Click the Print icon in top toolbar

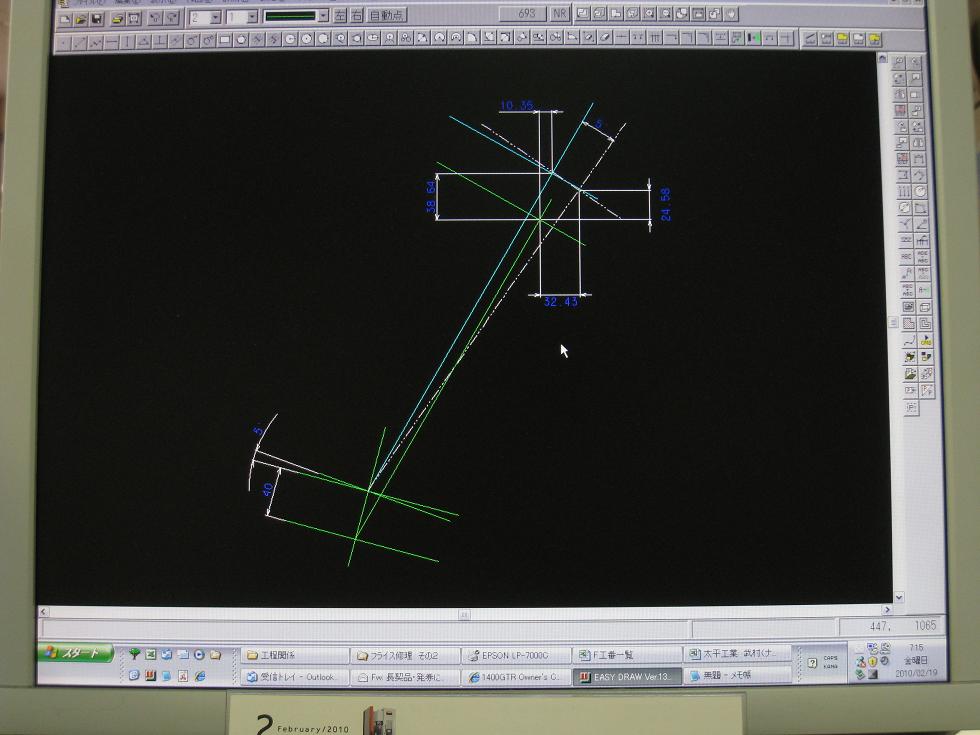click(x=118, y=18)
